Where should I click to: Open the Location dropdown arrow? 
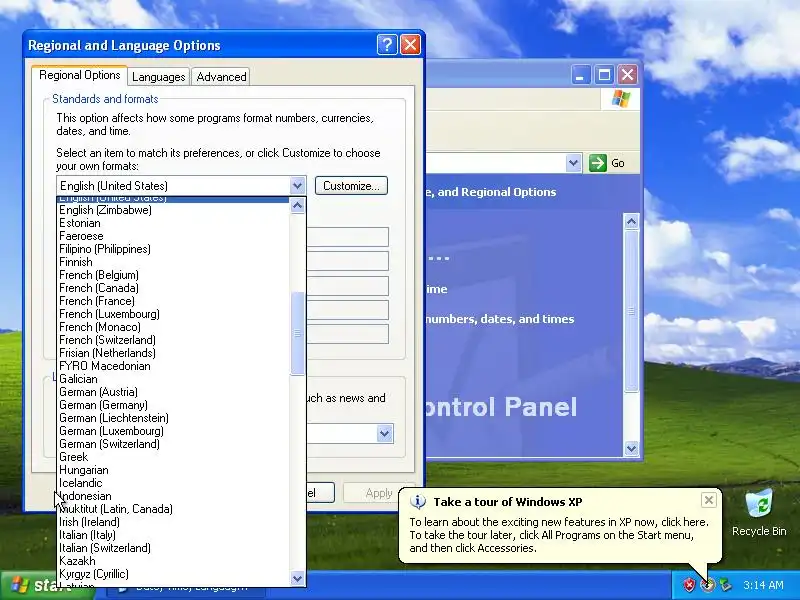(385, 434)
